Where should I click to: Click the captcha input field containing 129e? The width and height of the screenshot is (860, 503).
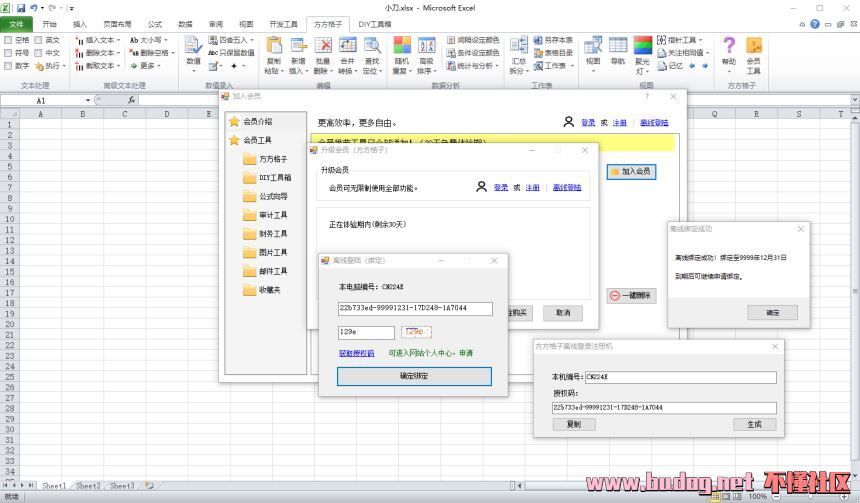366,332
